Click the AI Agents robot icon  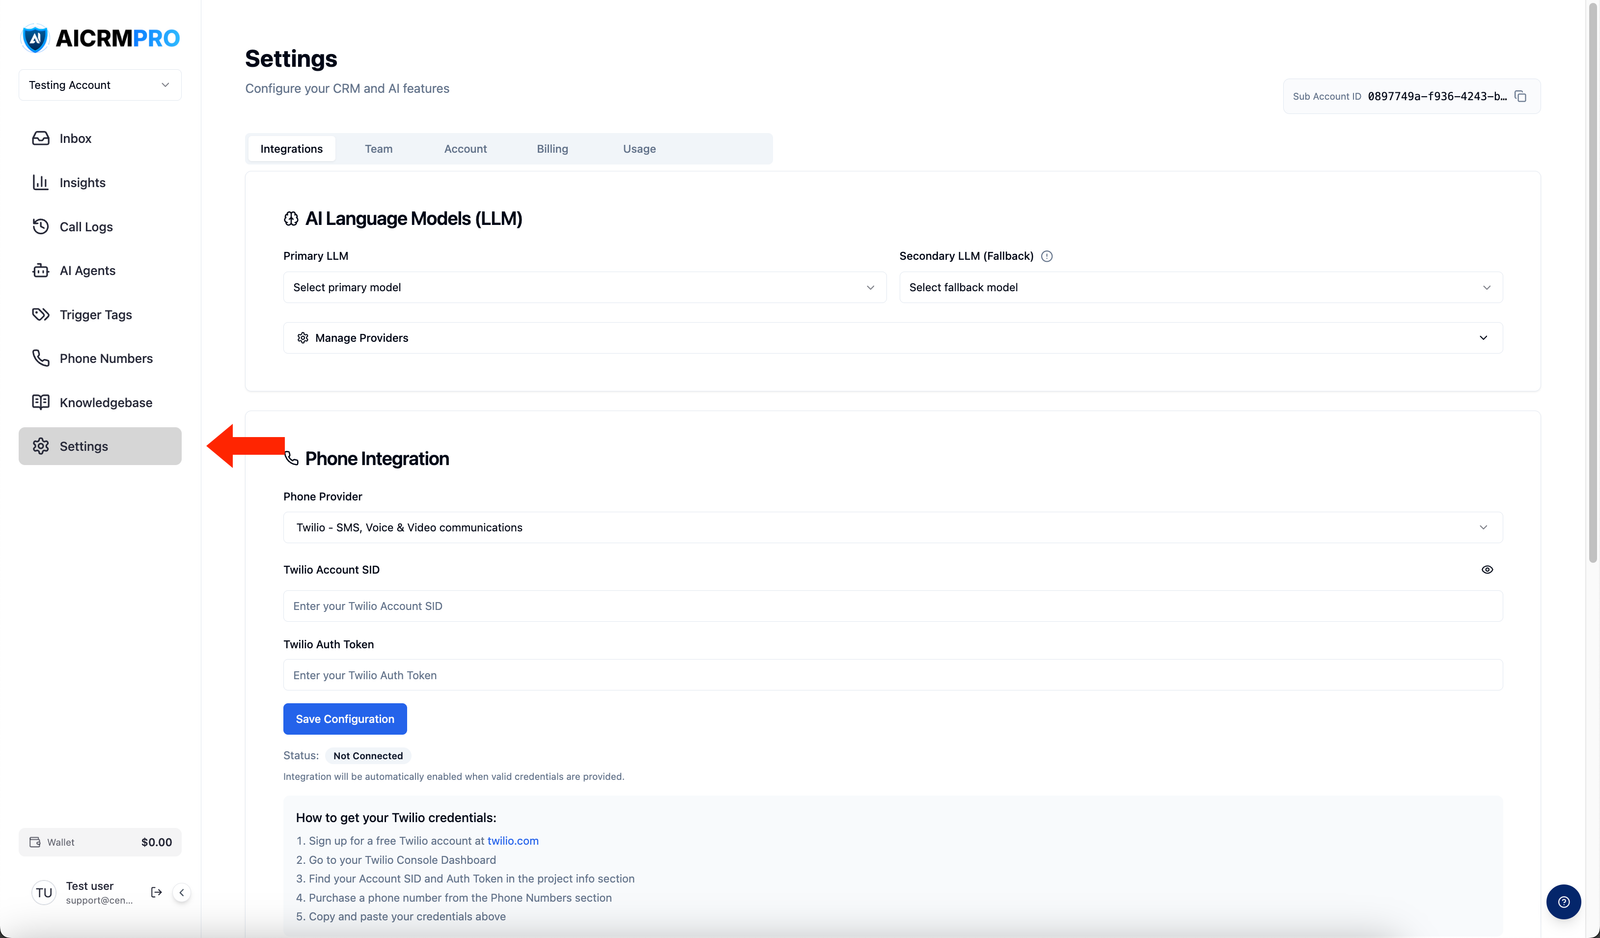pos(41,270)
